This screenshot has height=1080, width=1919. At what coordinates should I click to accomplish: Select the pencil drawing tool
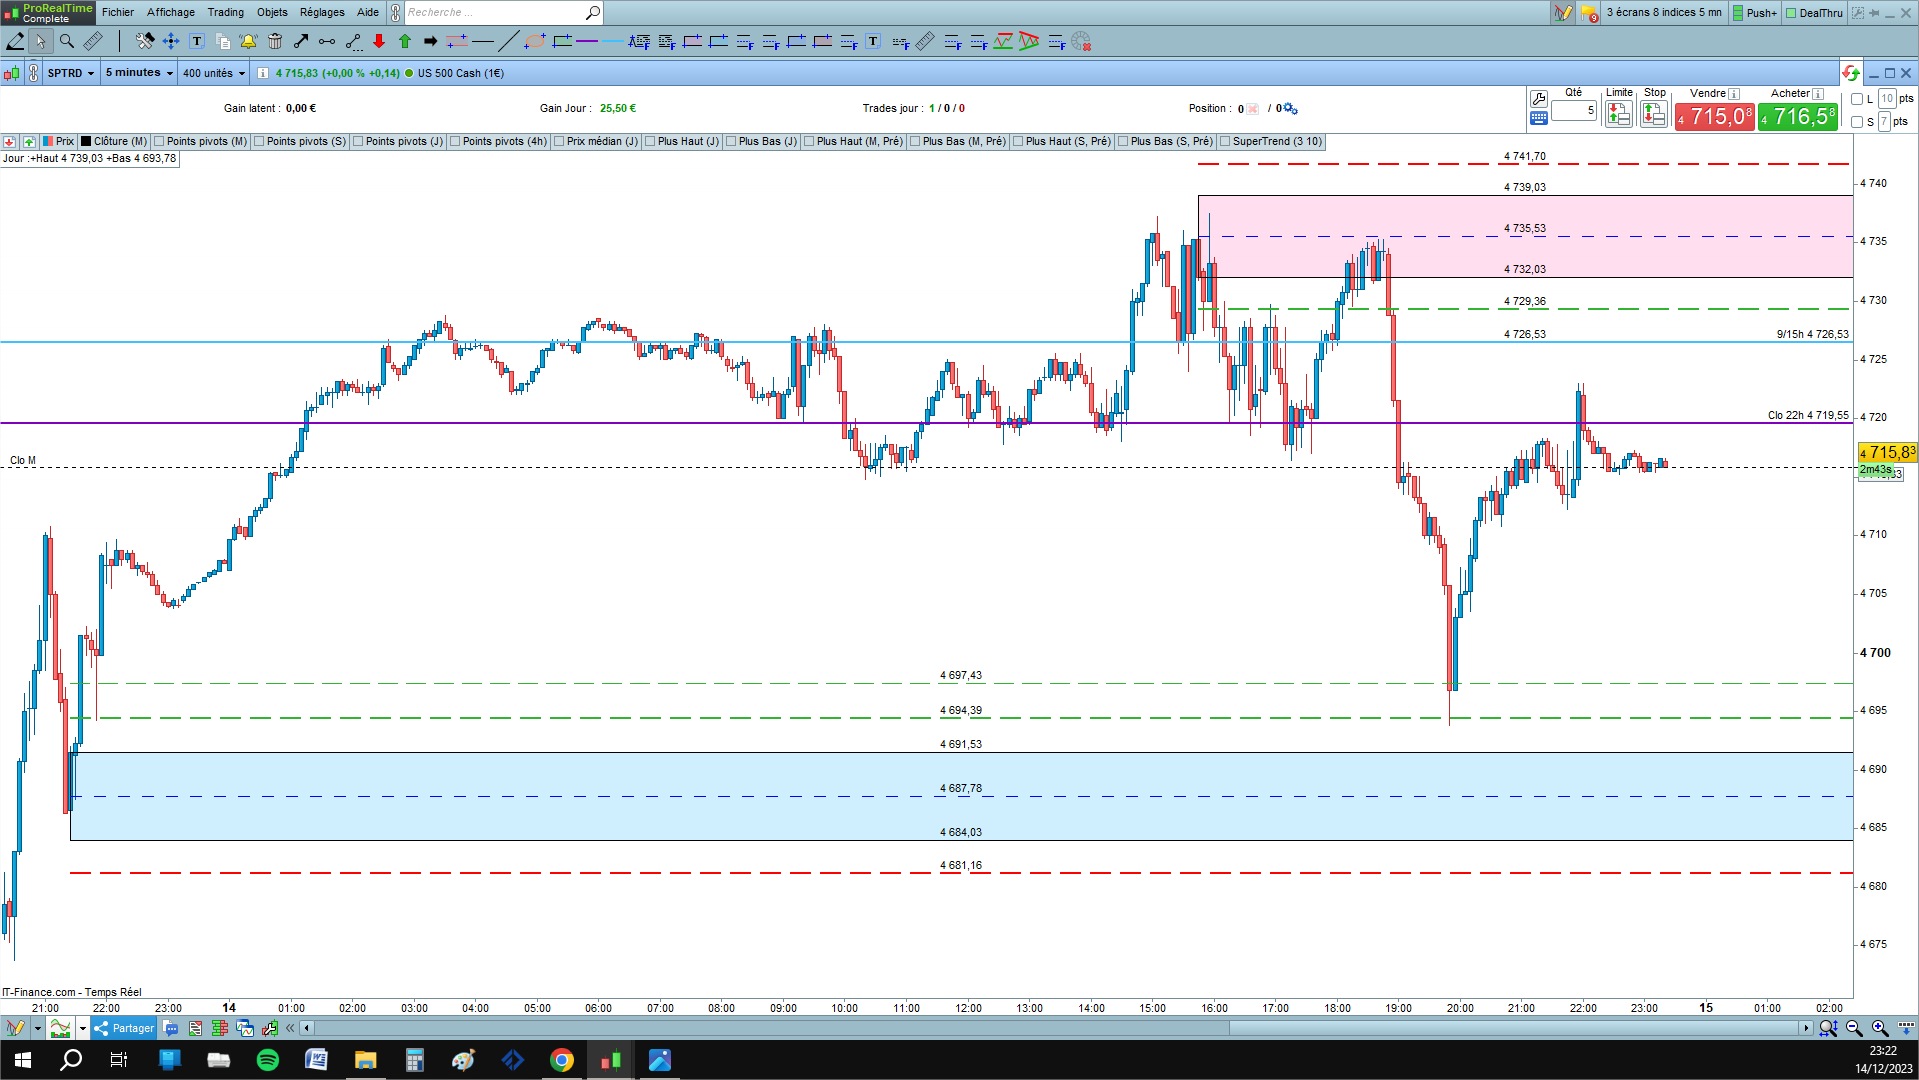(x=15, y=41)
